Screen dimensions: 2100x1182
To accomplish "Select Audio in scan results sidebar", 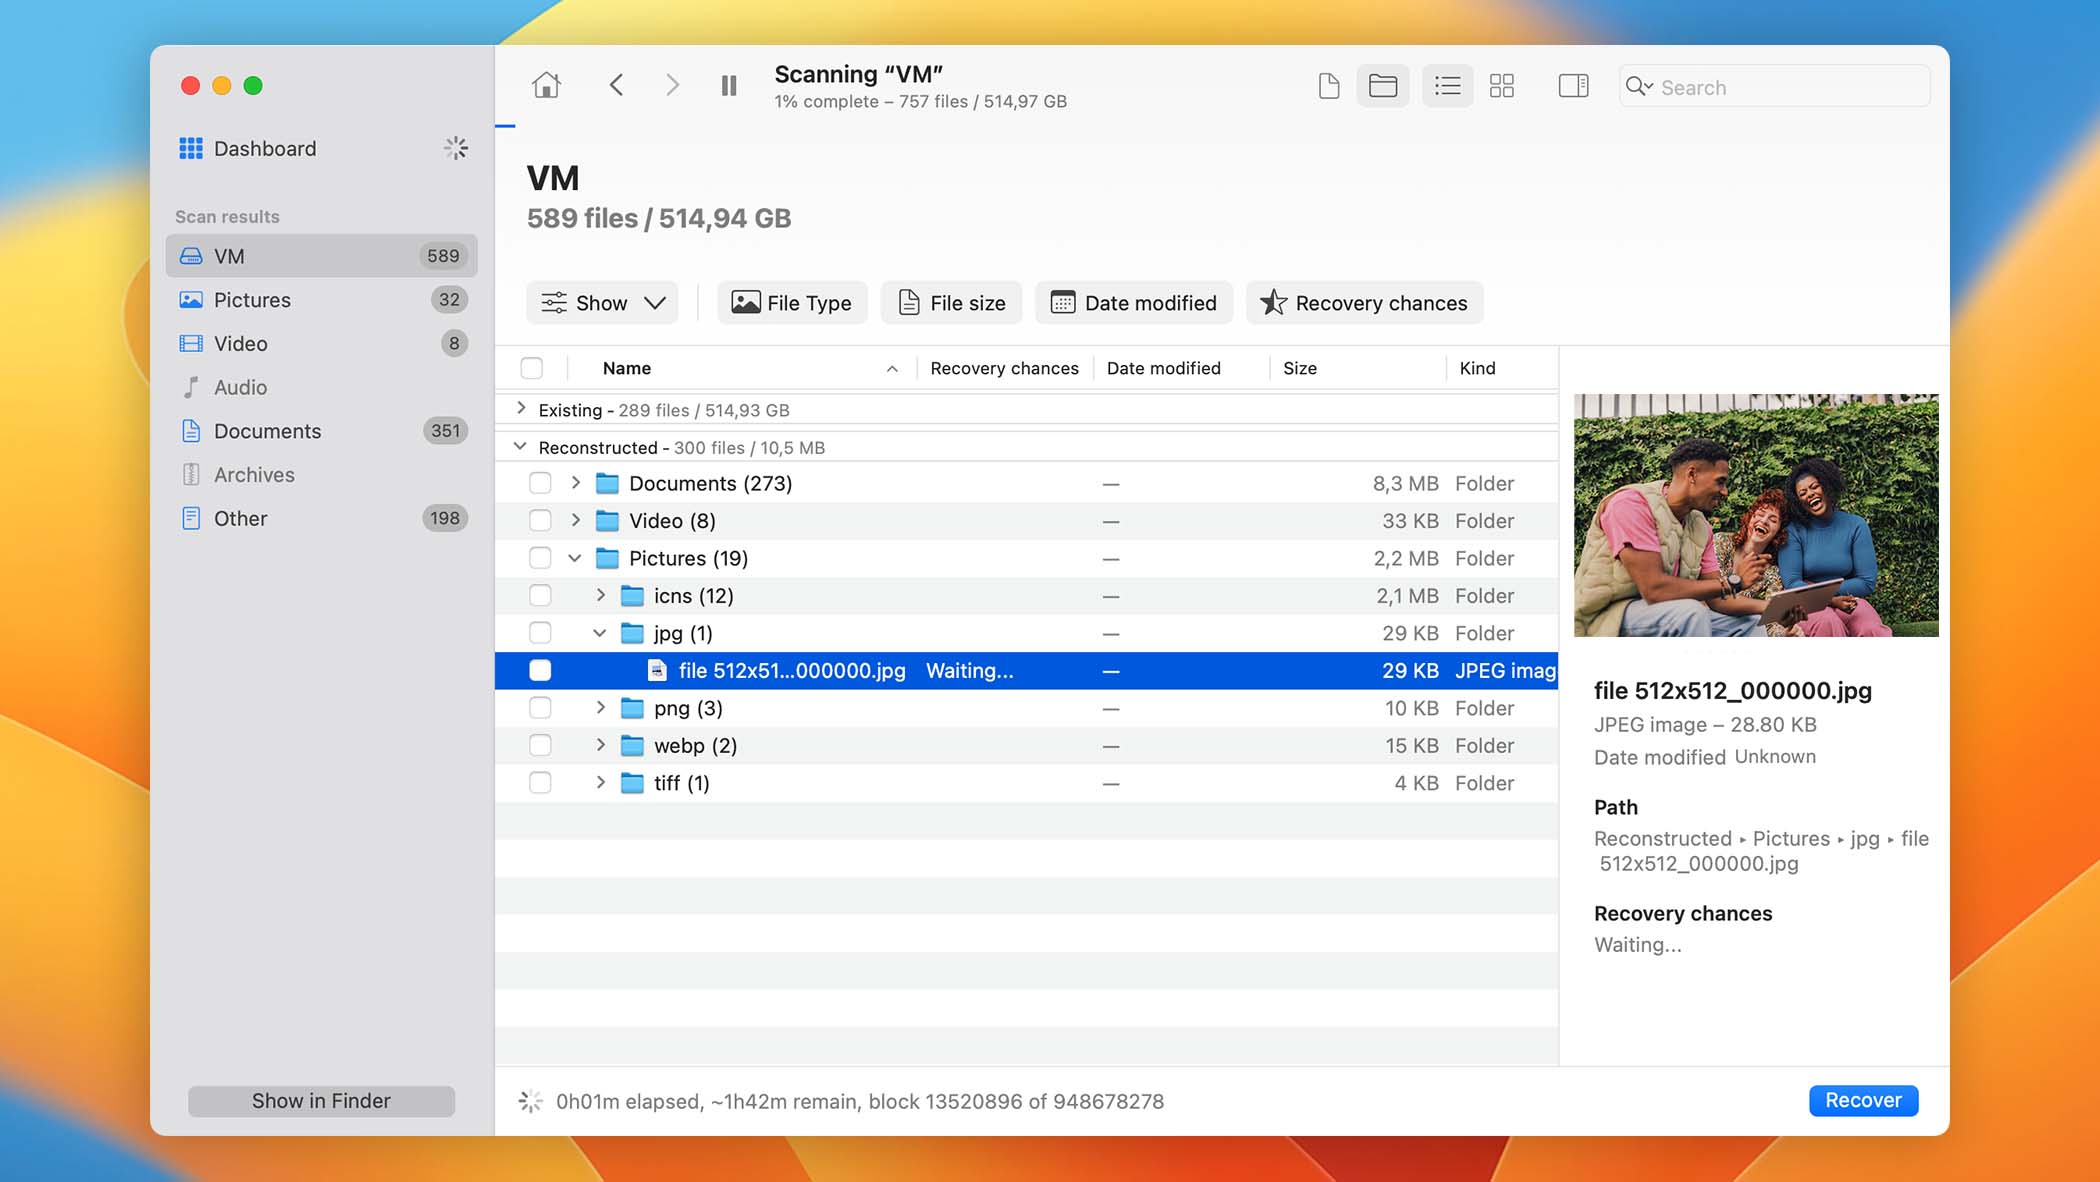I will pos(322,387).
